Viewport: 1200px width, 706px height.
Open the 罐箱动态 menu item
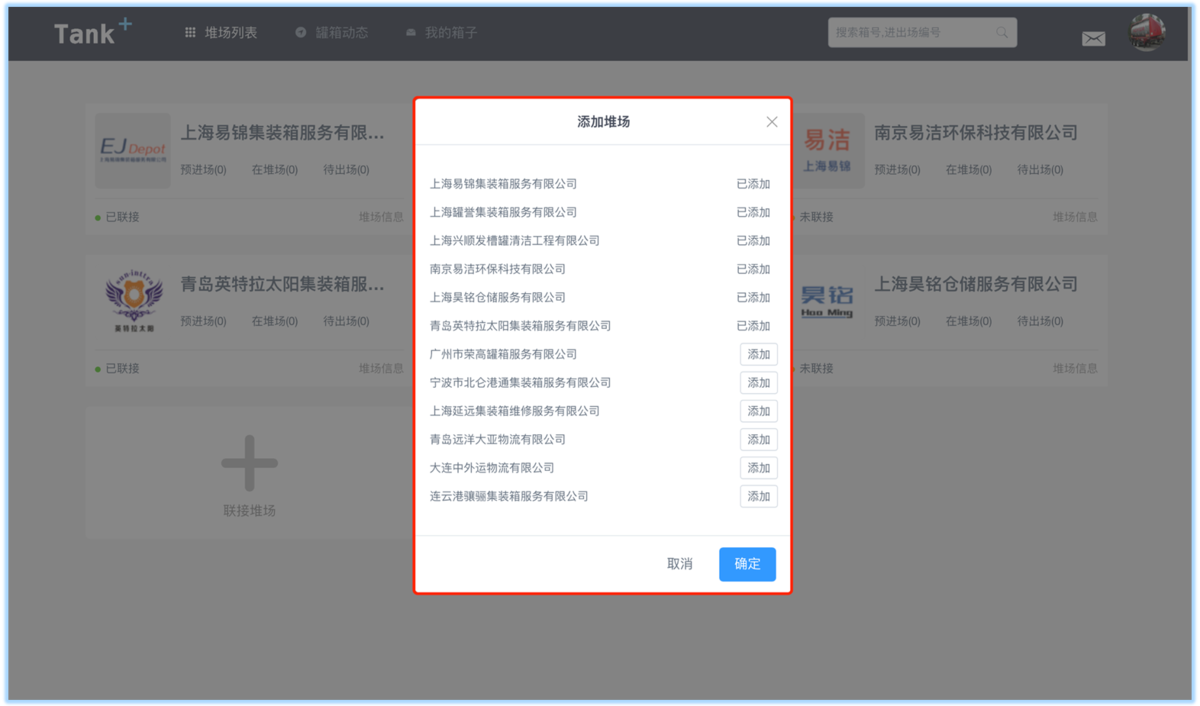(x=332, y=33)
